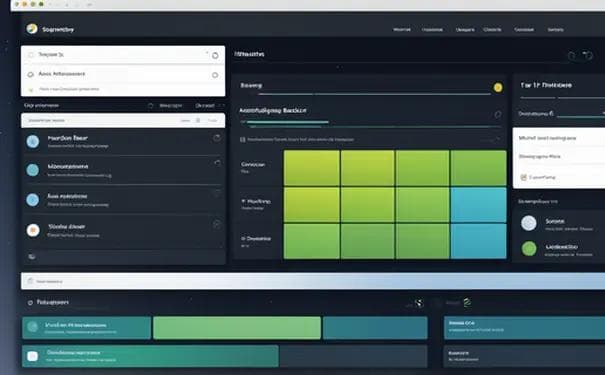The height and width of the screenshot is (375, 605).
Task: Click the light green segment in bottom bar row
Action: (x=237, y=328)
